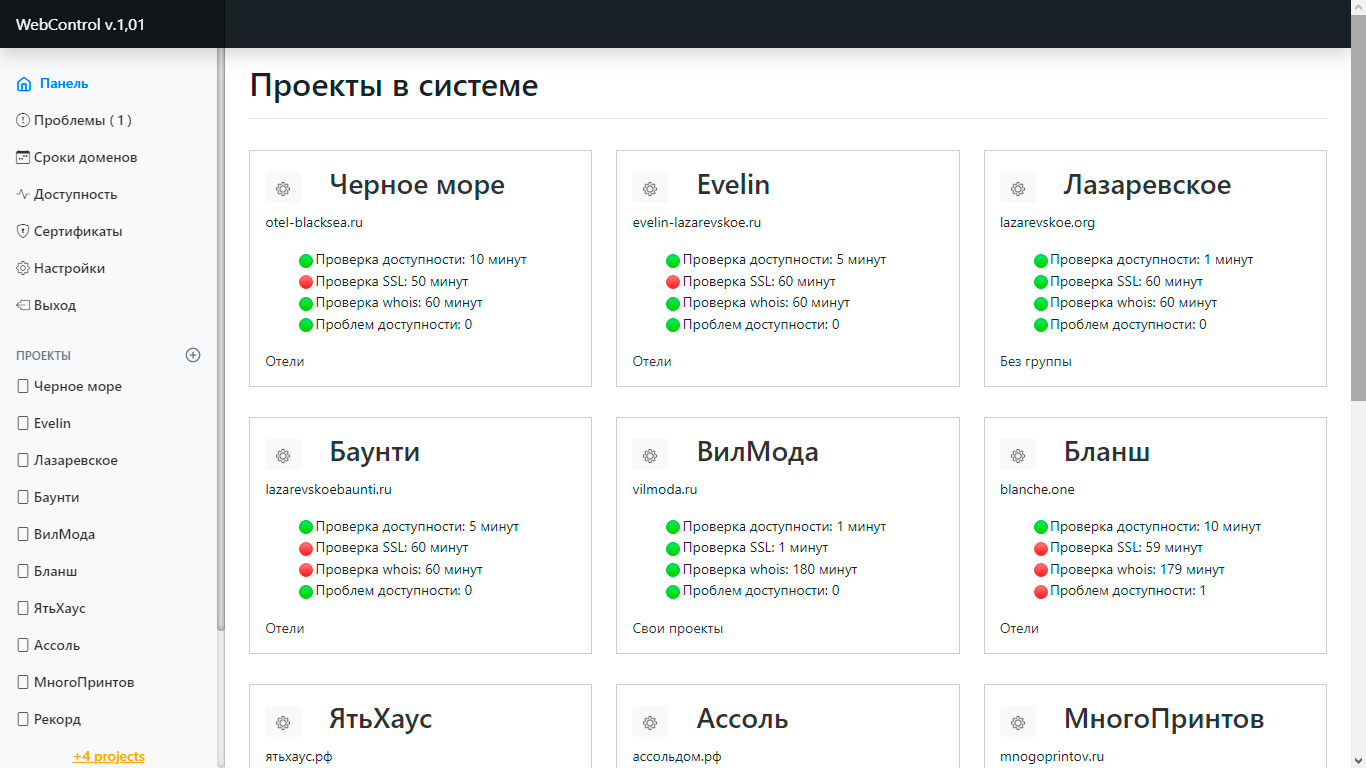Open settings gear for Черное море project
The height and width of the screenshot is (768, 1366).
[x=283, y=188]
